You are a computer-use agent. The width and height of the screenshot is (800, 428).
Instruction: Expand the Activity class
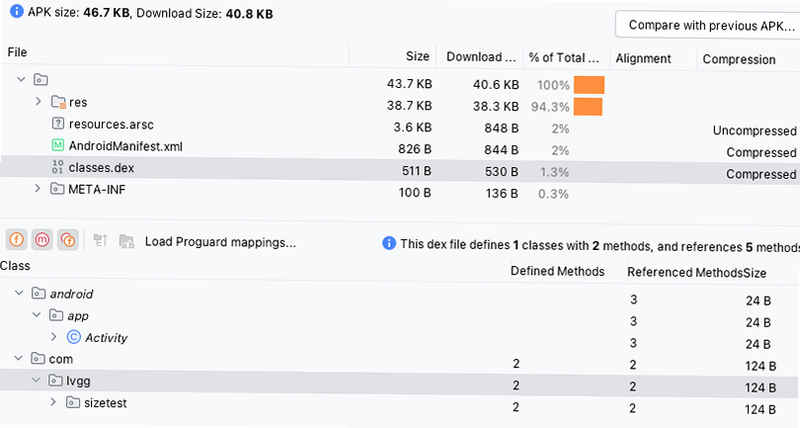[x=54, y=337]
